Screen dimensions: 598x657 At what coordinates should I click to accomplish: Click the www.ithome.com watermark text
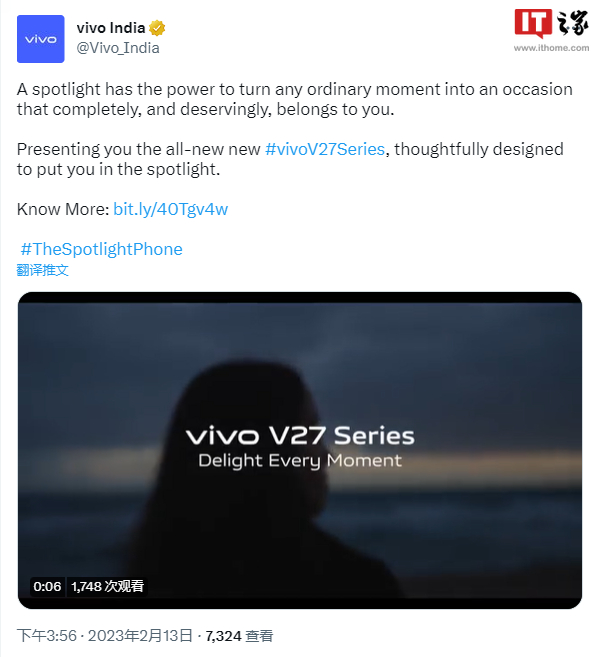point(551,48)
